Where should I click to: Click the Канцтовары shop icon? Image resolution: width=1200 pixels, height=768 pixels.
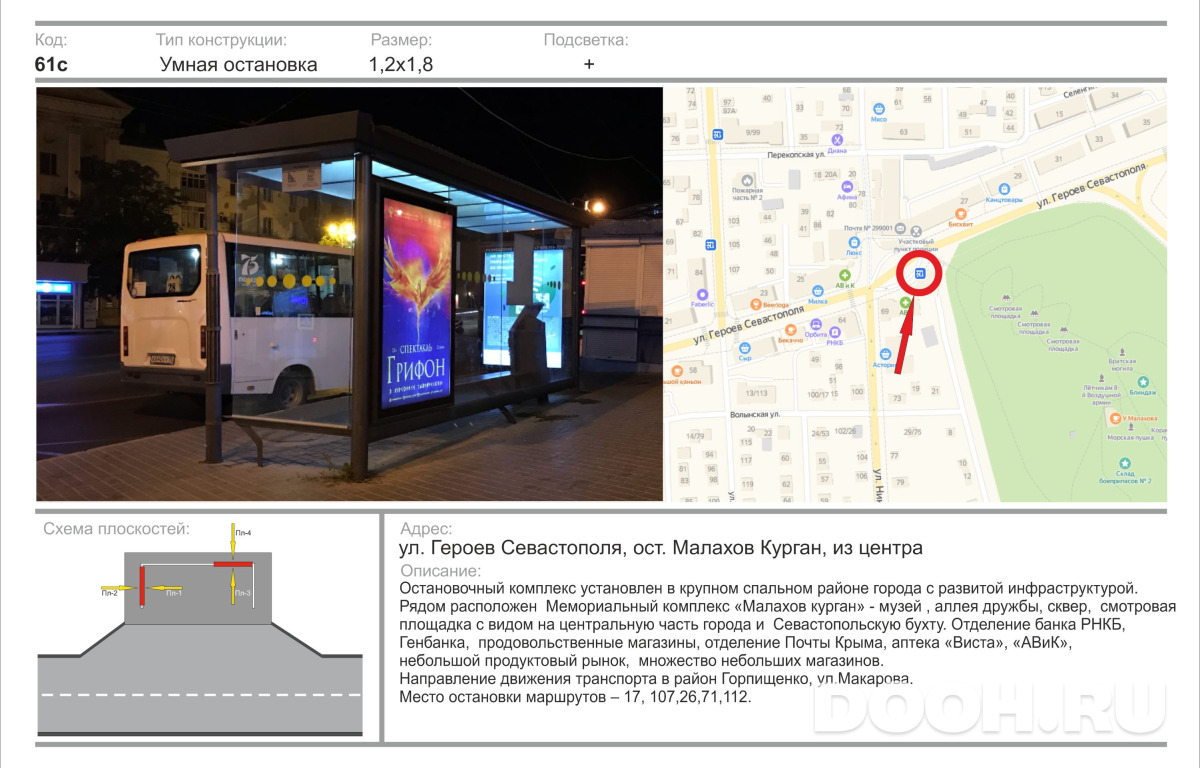click(1003, 188)
